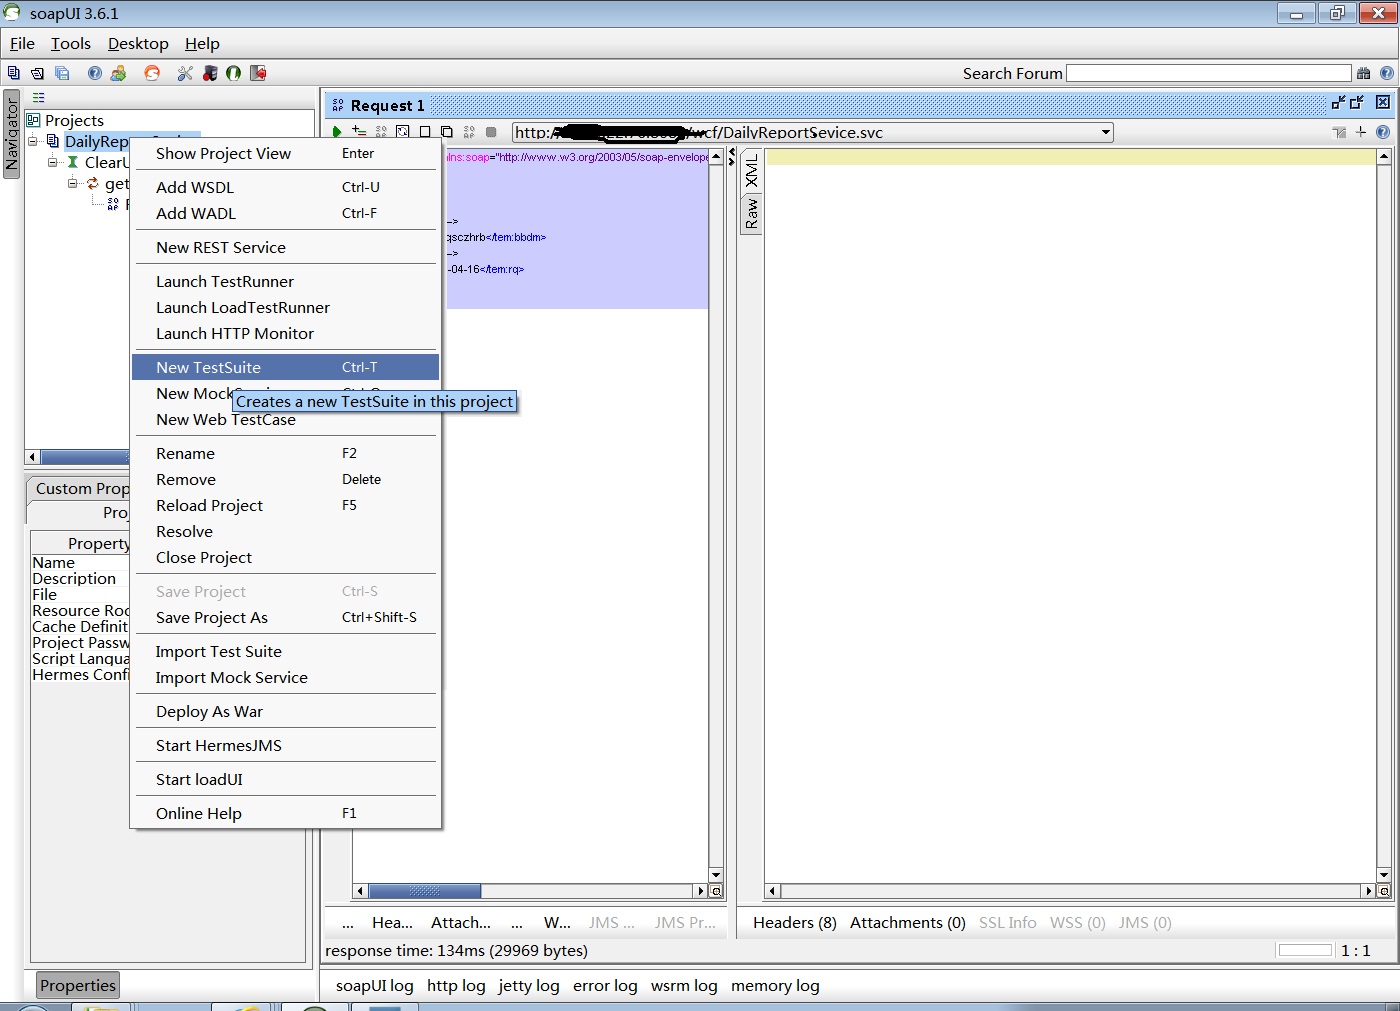Click the Properties button at bottom left
The image size is (1400, 1011).
click(x=78, y=985)
